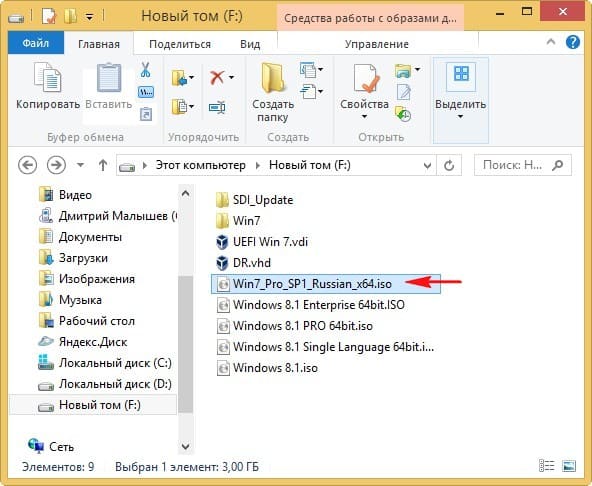Click the search box Поиск
This screenshot has height=486, width=592.
pos(523,165)
